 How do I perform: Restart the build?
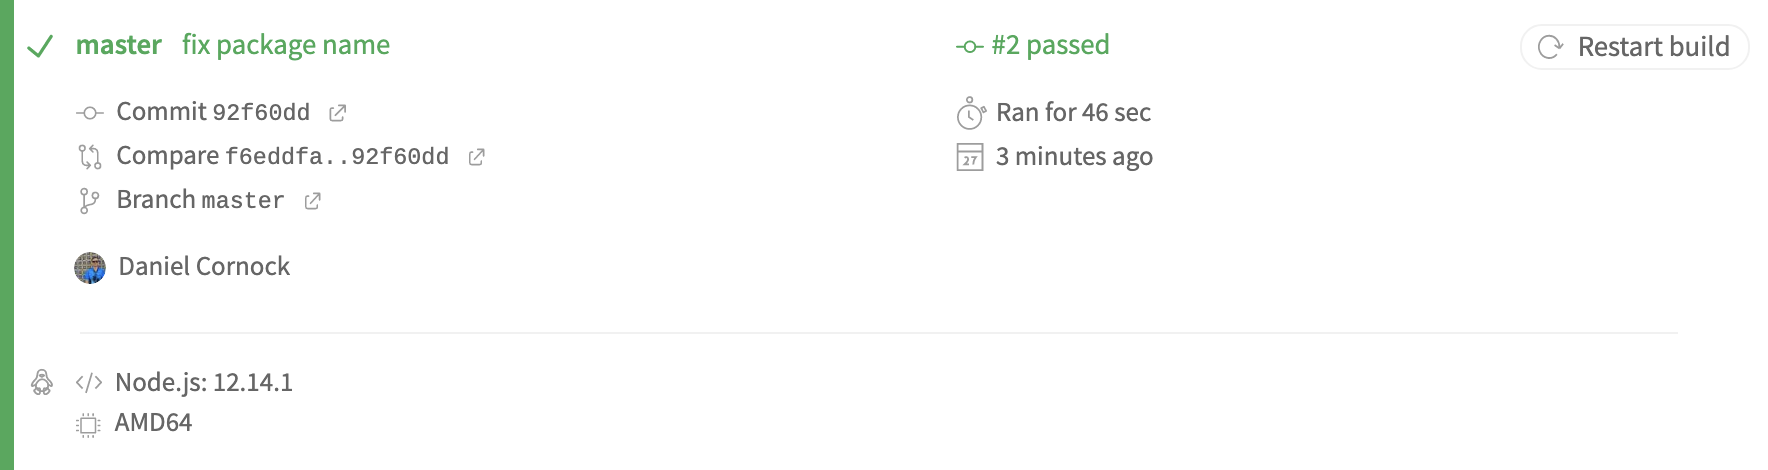[x=1634, y=47]
